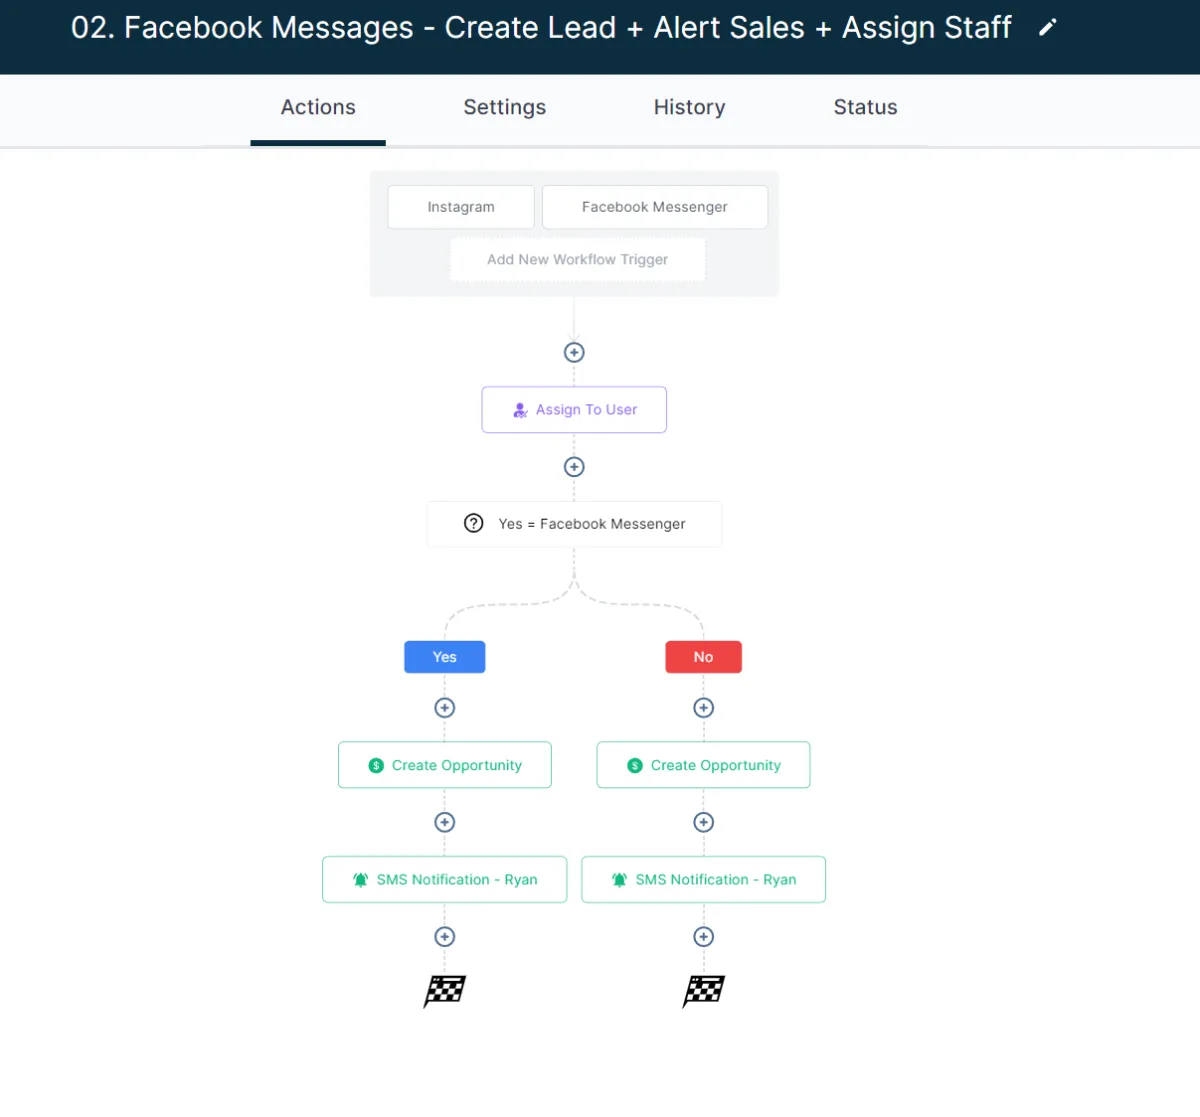Insert action below right Create Opportunity

pos(704,822)
